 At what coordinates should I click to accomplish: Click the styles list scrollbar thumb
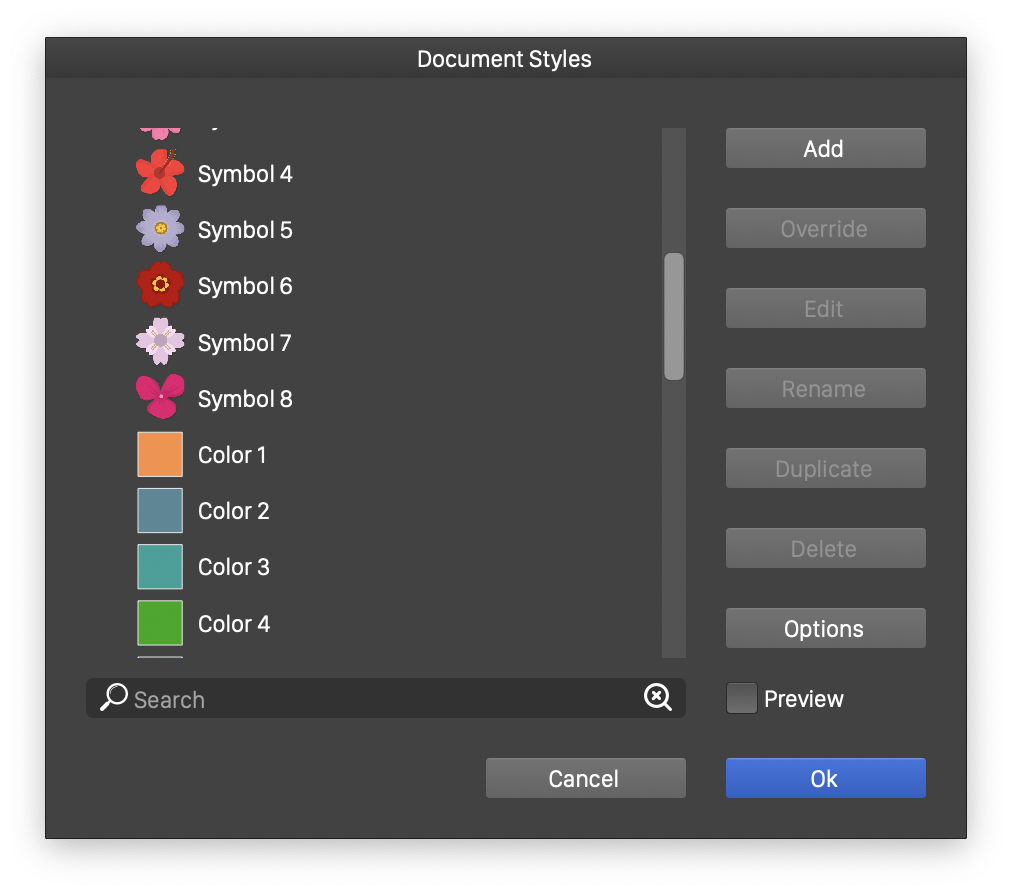674,316
